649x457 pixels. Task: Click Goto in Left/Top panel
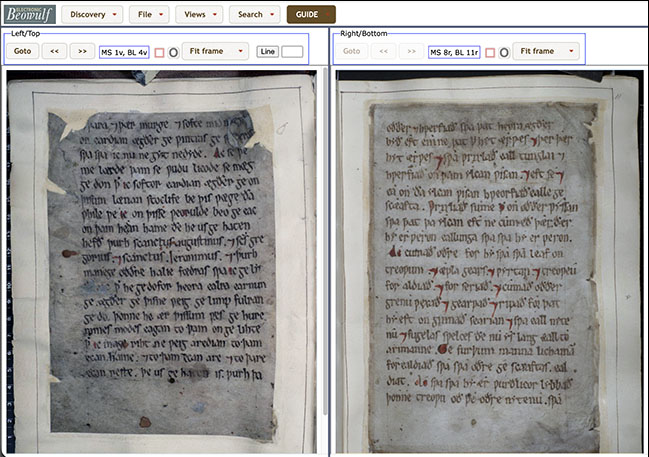tap(22, 51)
